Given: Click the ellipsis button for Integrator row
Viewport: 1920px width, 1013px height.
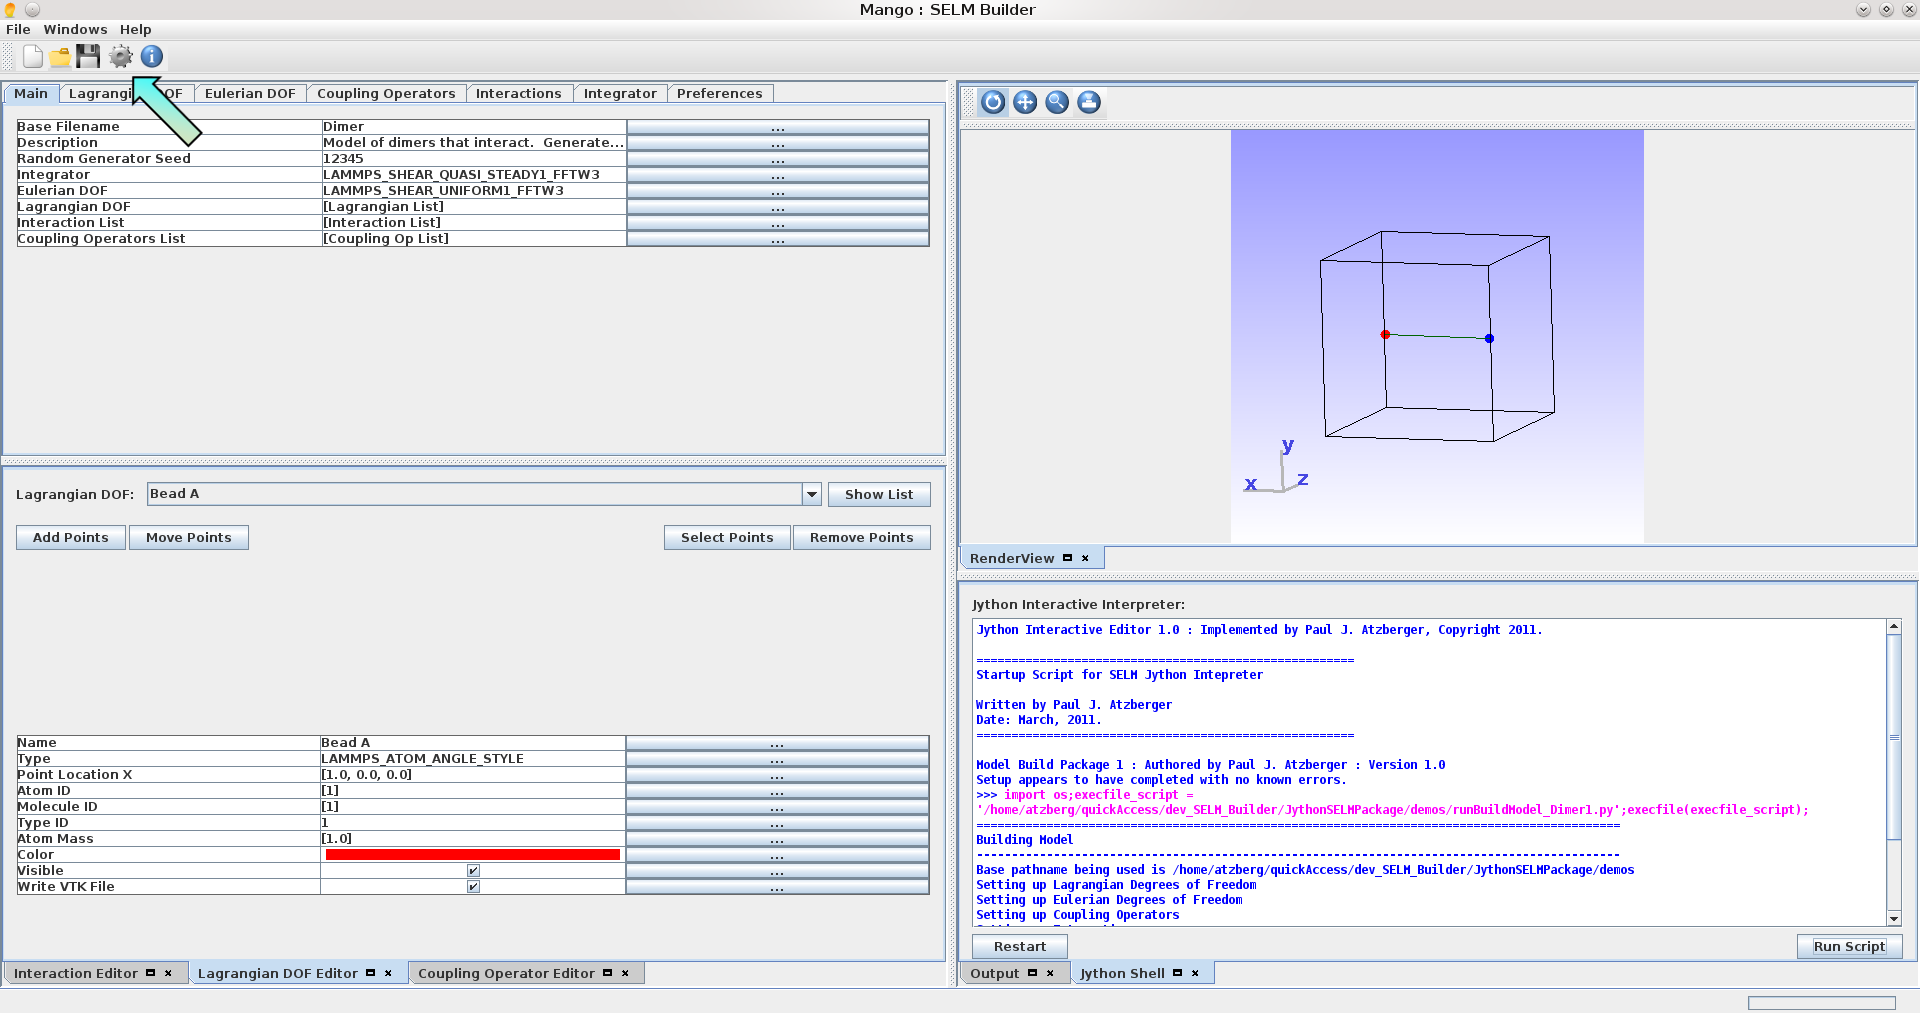Looking at the screenshot, I should 777,175.
